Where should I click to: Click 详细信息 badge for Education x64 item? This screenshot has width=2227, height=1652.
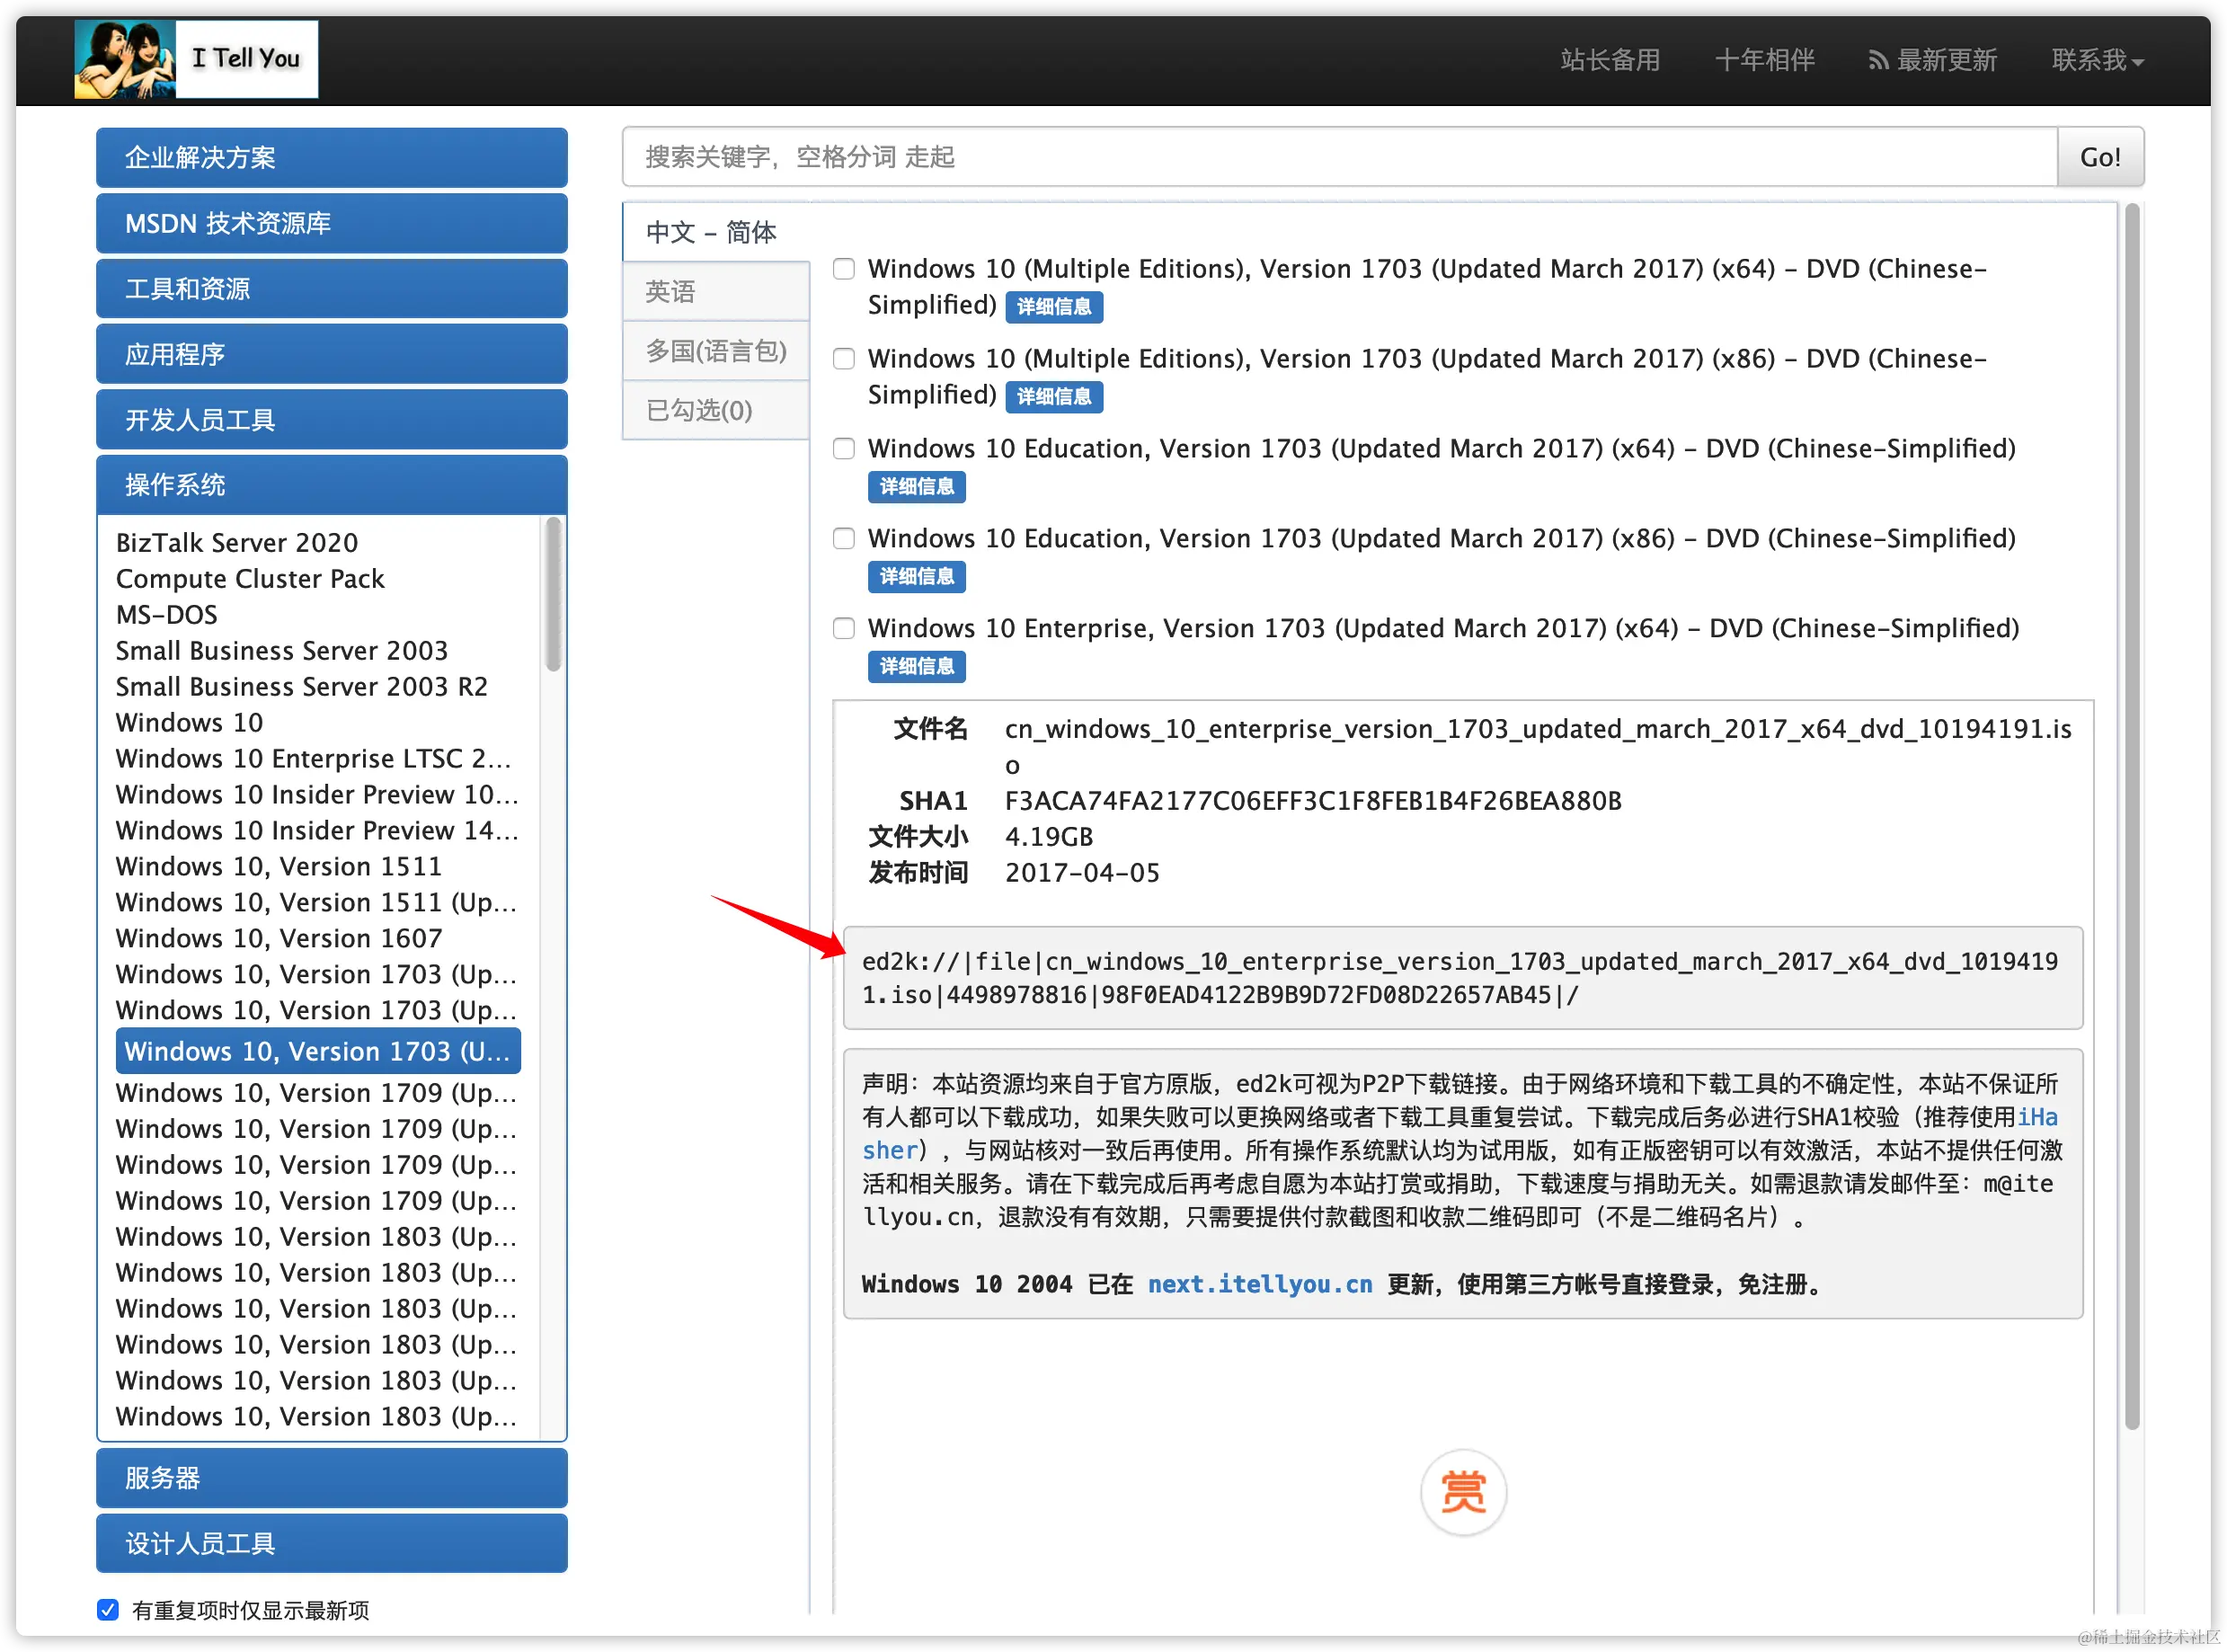(916, 486)
